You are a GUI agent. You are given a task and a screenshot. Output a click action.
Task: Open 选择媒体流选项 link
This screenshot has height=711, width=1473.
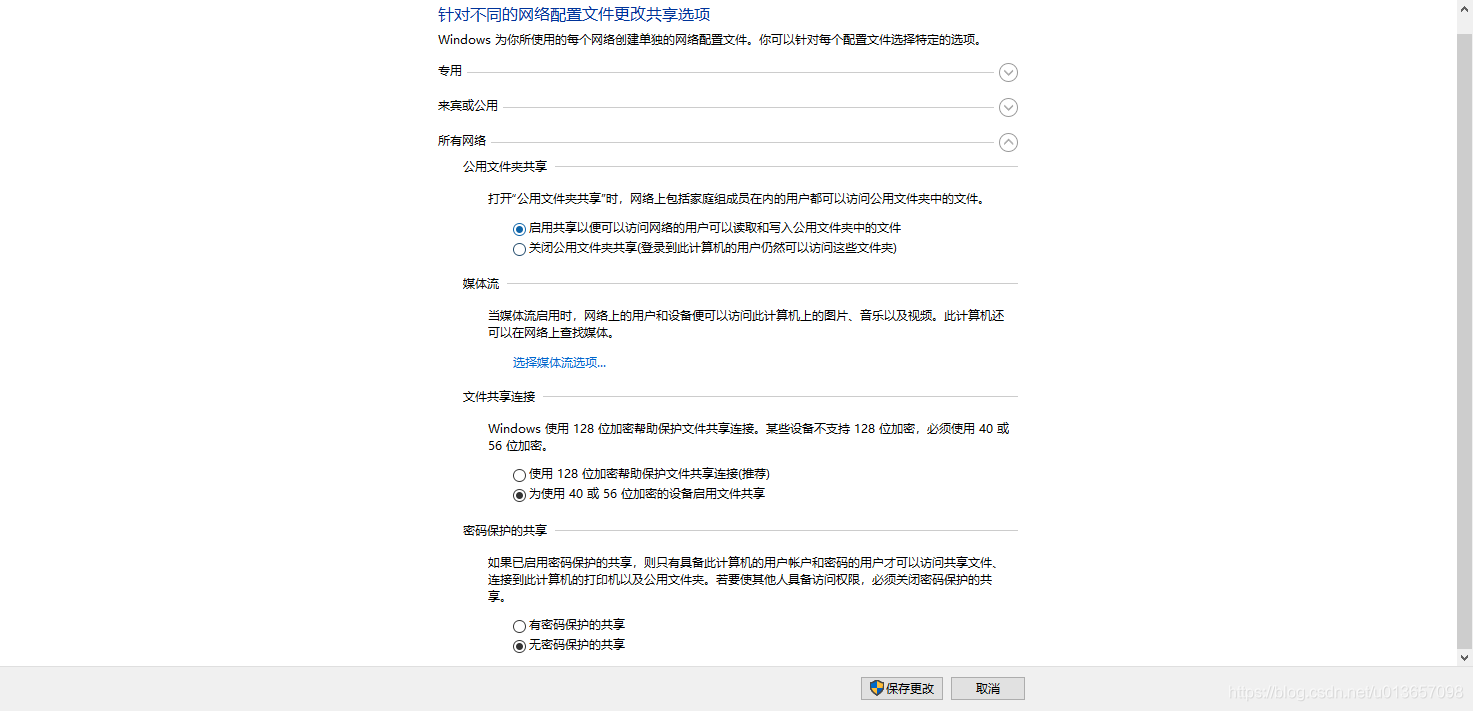click(x=559, y=362)
